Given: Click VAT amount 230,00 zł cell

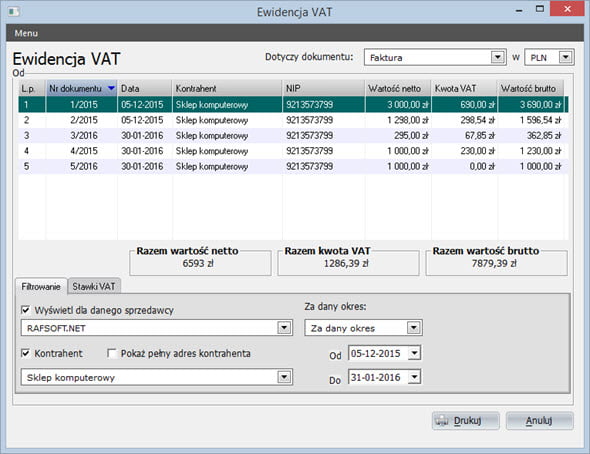Looking at the screenshot, I should click(465, 151).
